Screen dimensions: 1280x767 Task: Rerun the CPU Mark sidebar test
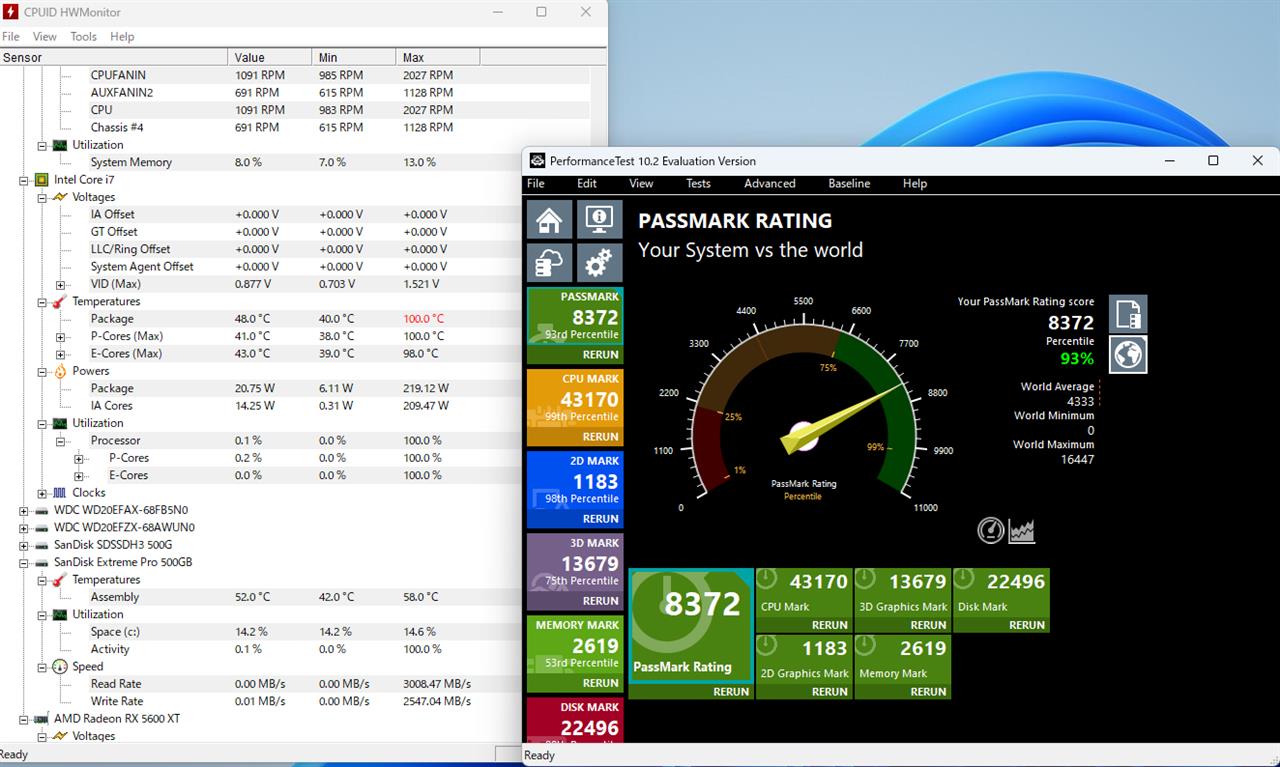(600, 437)
